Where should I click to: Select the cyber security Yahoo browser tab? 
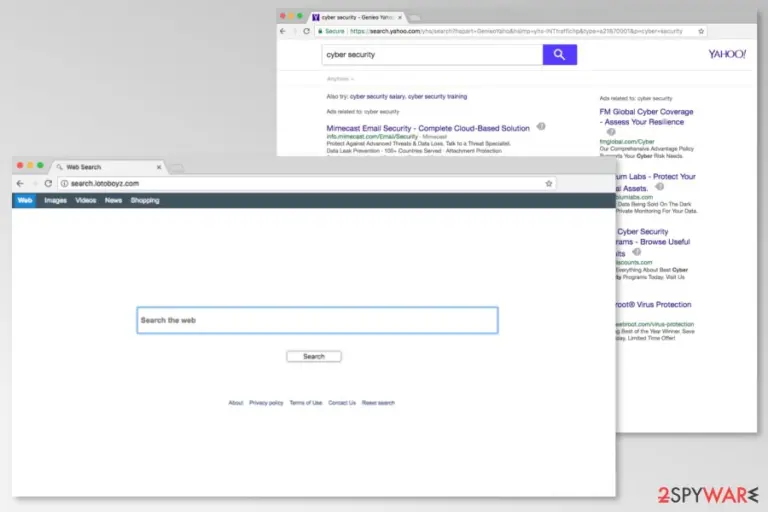(358, 17)
